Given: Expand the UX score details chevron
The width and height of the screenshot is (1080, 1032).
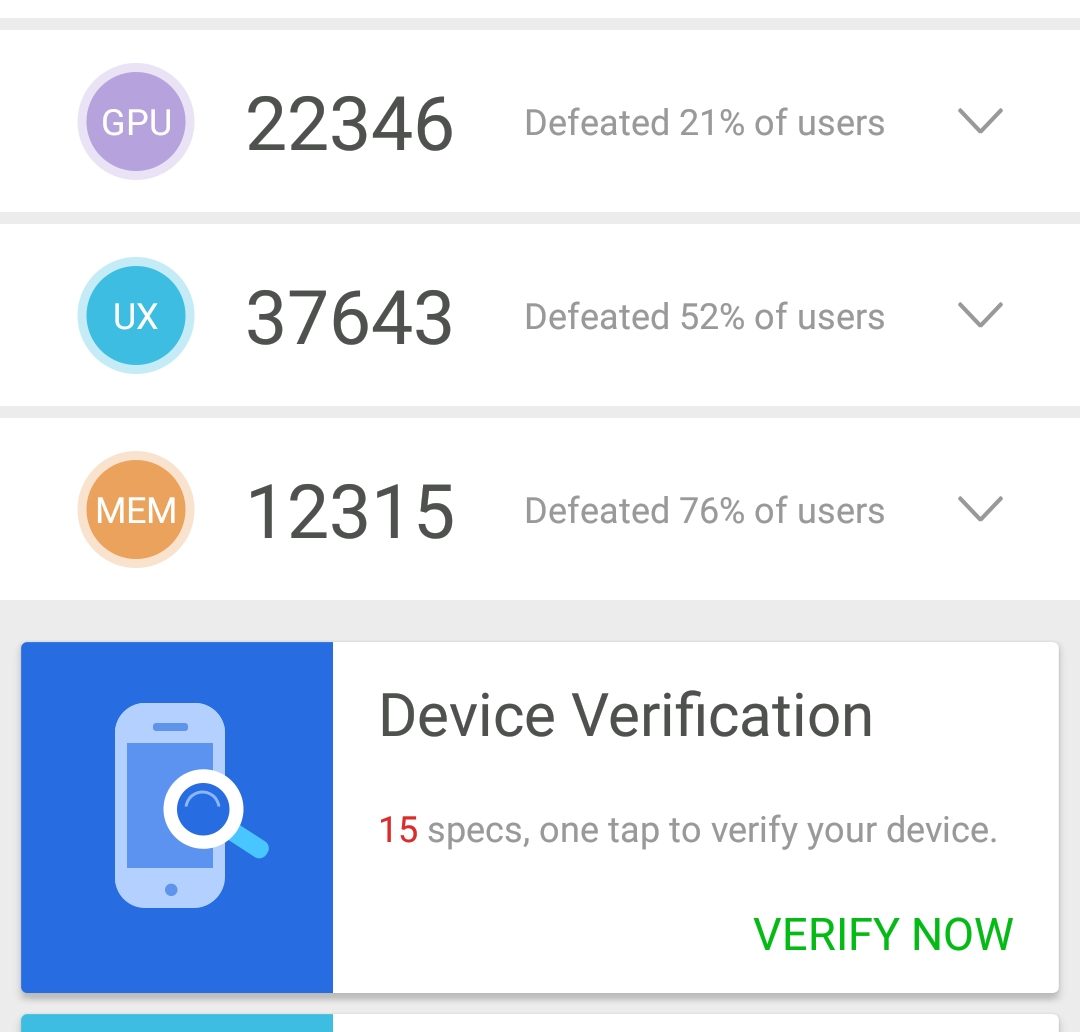Looking at the screenshot, I should (979, 316).
